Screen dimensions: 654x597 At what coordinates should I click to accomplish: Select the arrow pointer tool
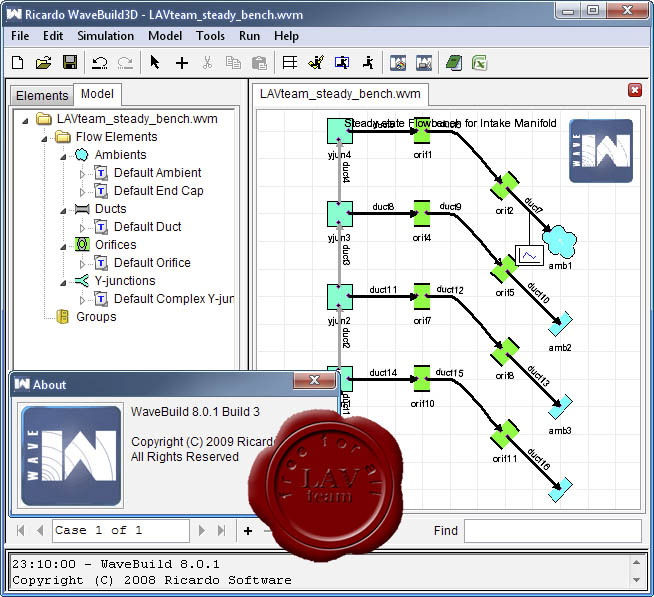(155, 63)
